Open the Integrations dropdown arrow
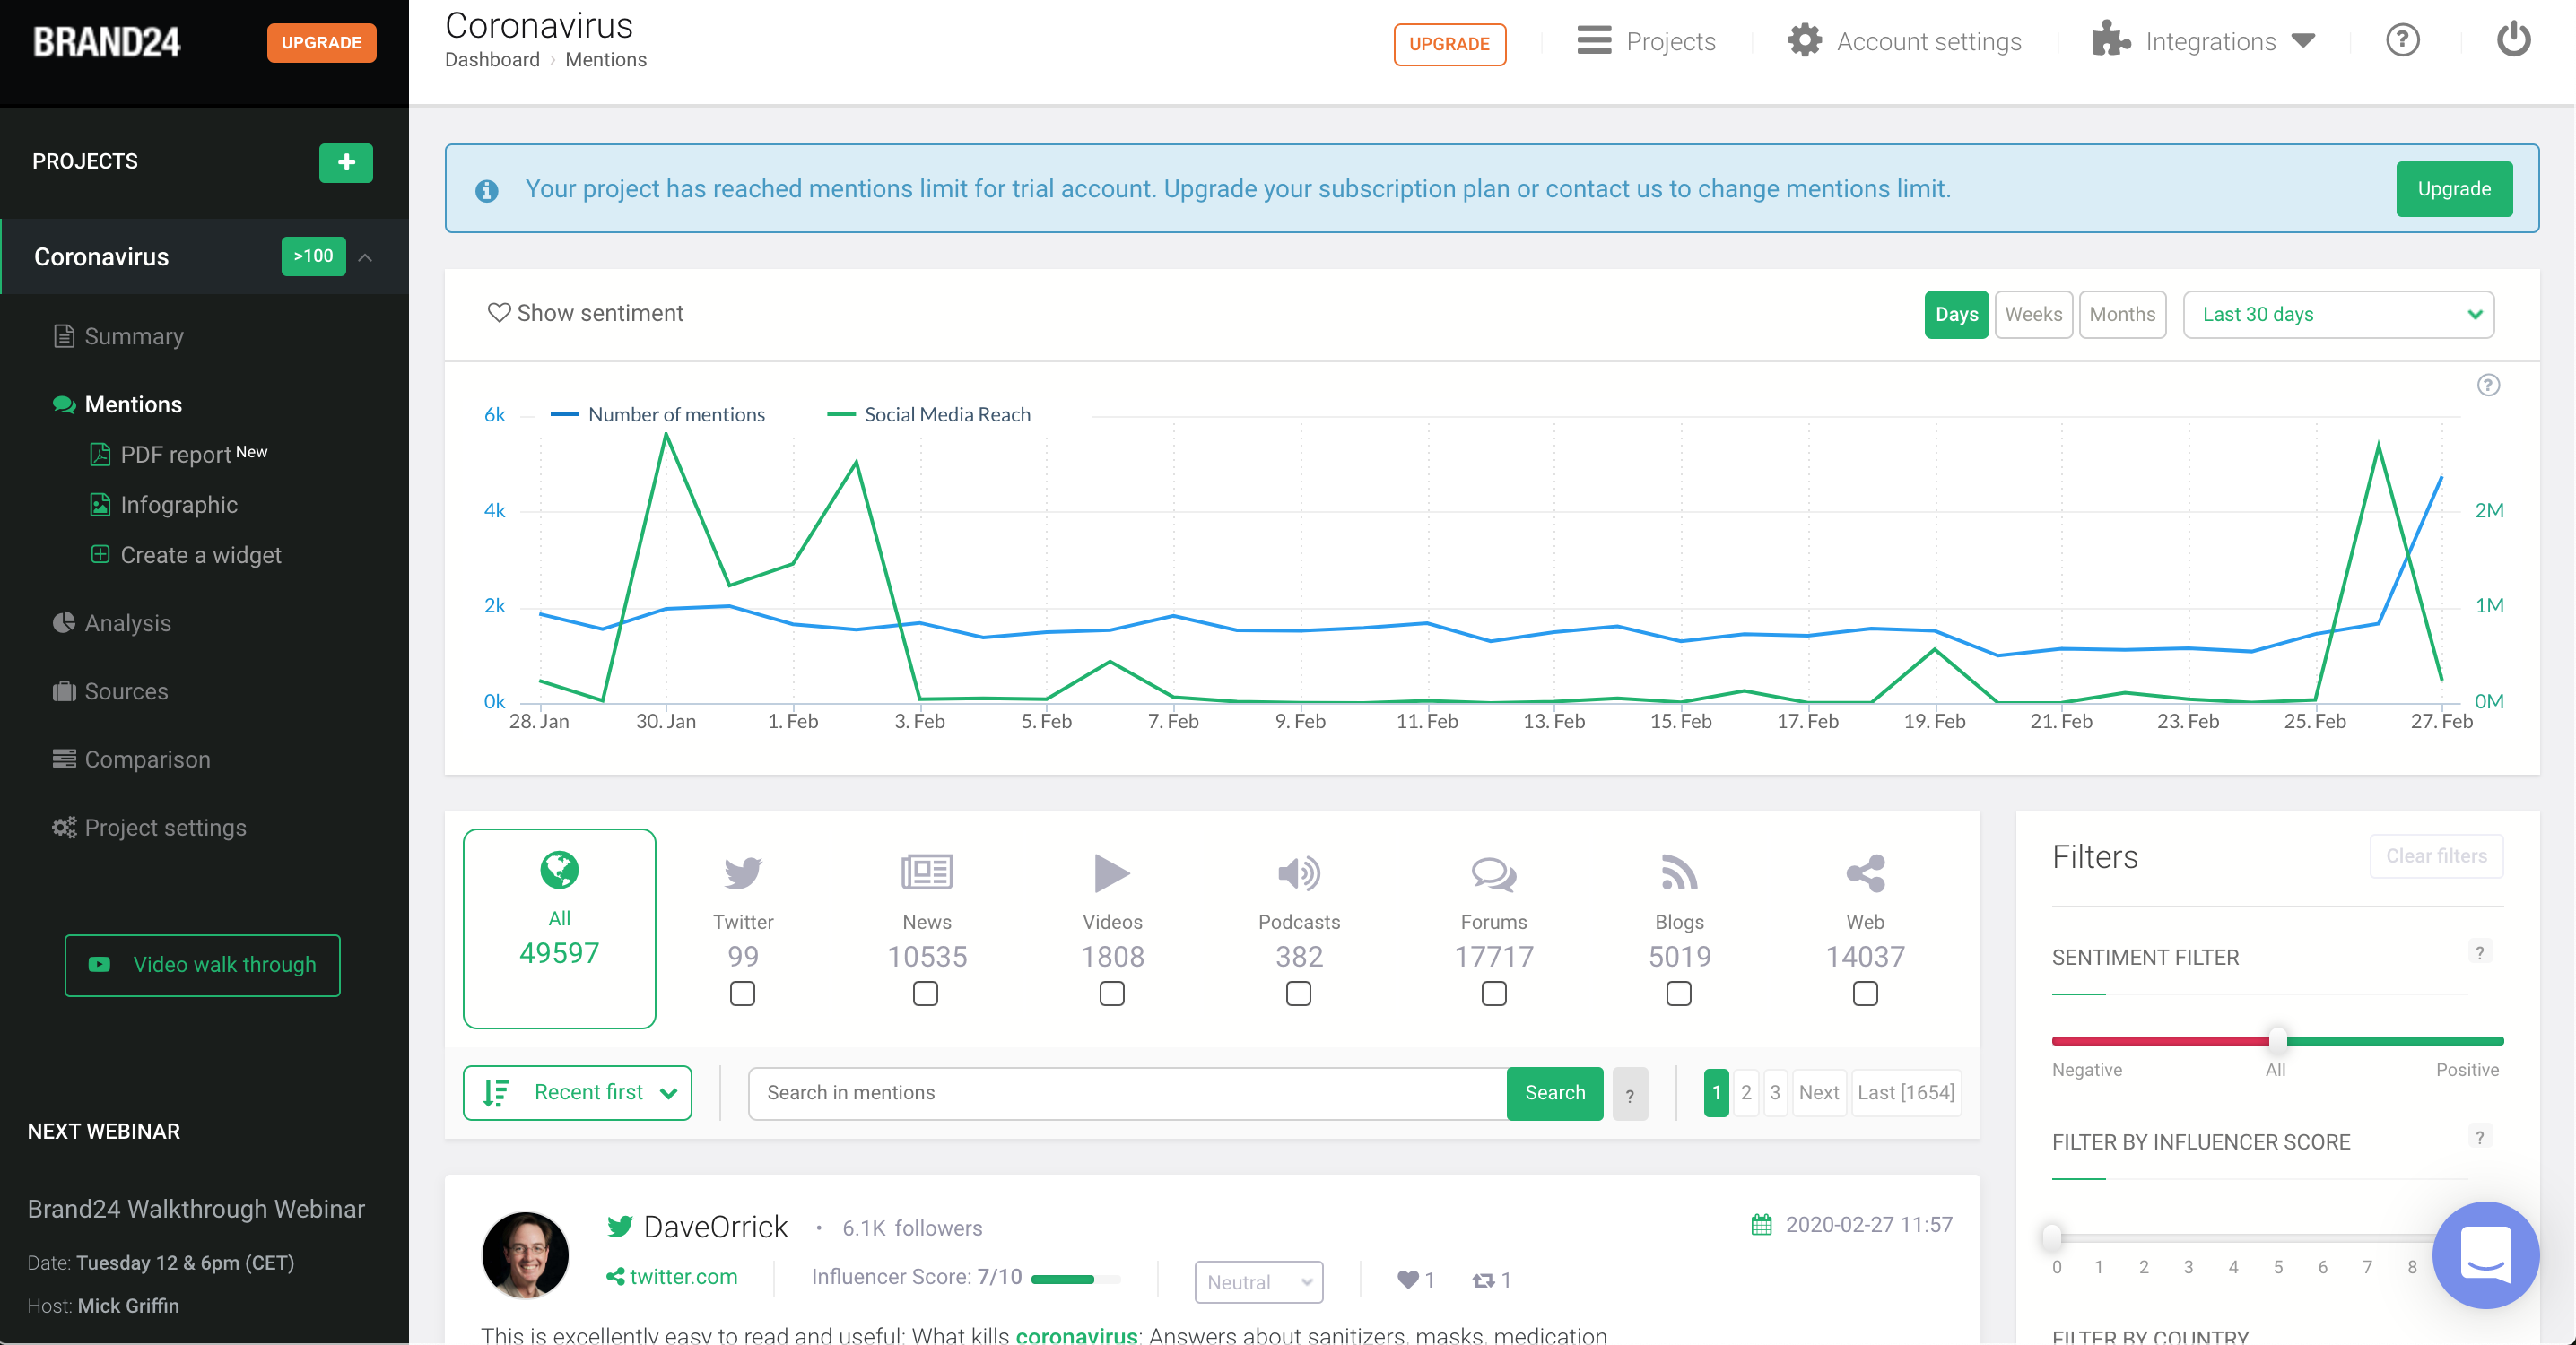This screenshot has height=1345, width=2576. click(x=2304, y=41)
